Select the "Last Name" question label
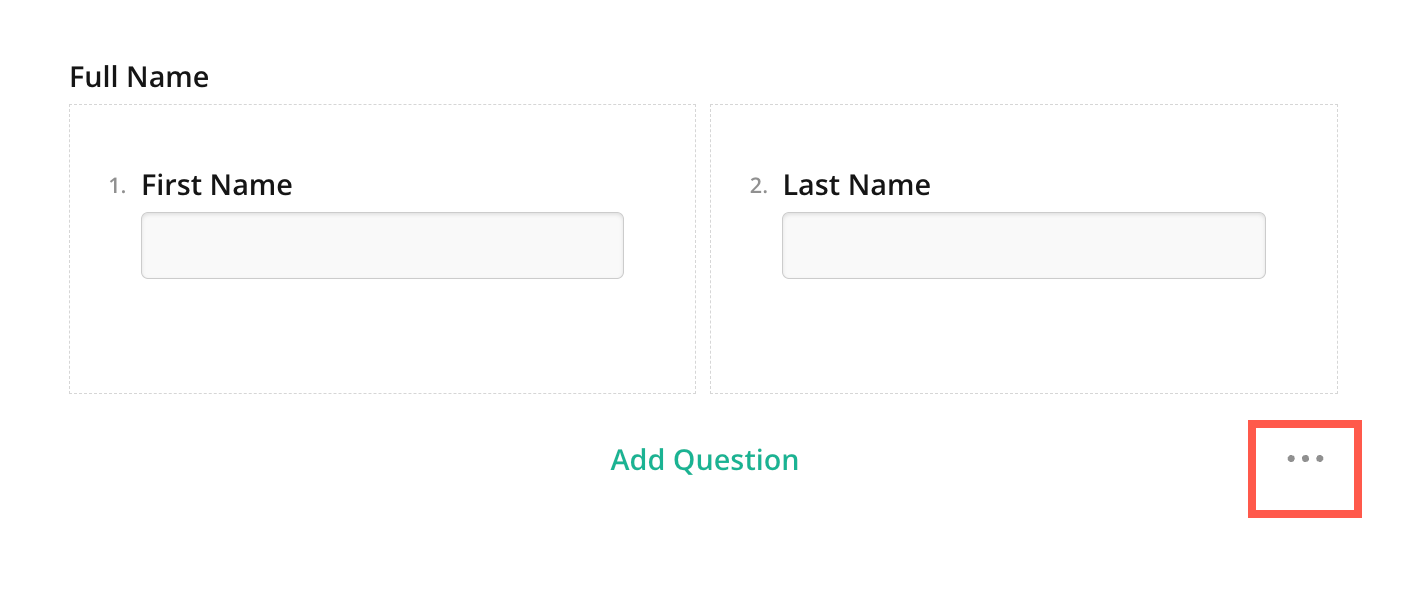The height and width of the screenshot is (606, 1406). (x=856, y=185)
